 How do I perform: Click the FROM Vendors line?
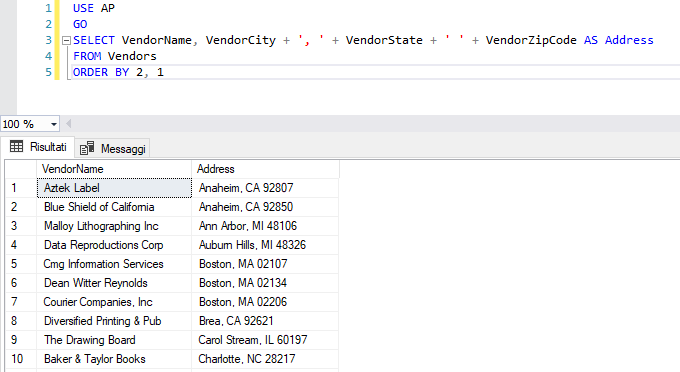point(115,56)
